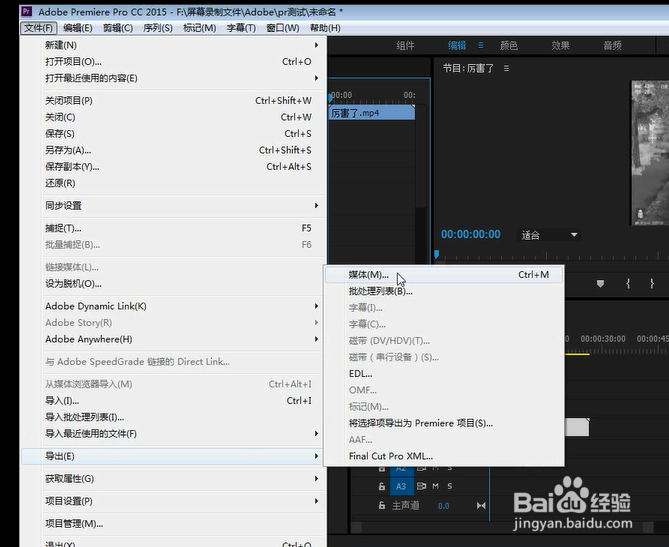This screenshot has width=669, height=547.
Task: Open the 序列(S) menu
Action: point(157,28)
